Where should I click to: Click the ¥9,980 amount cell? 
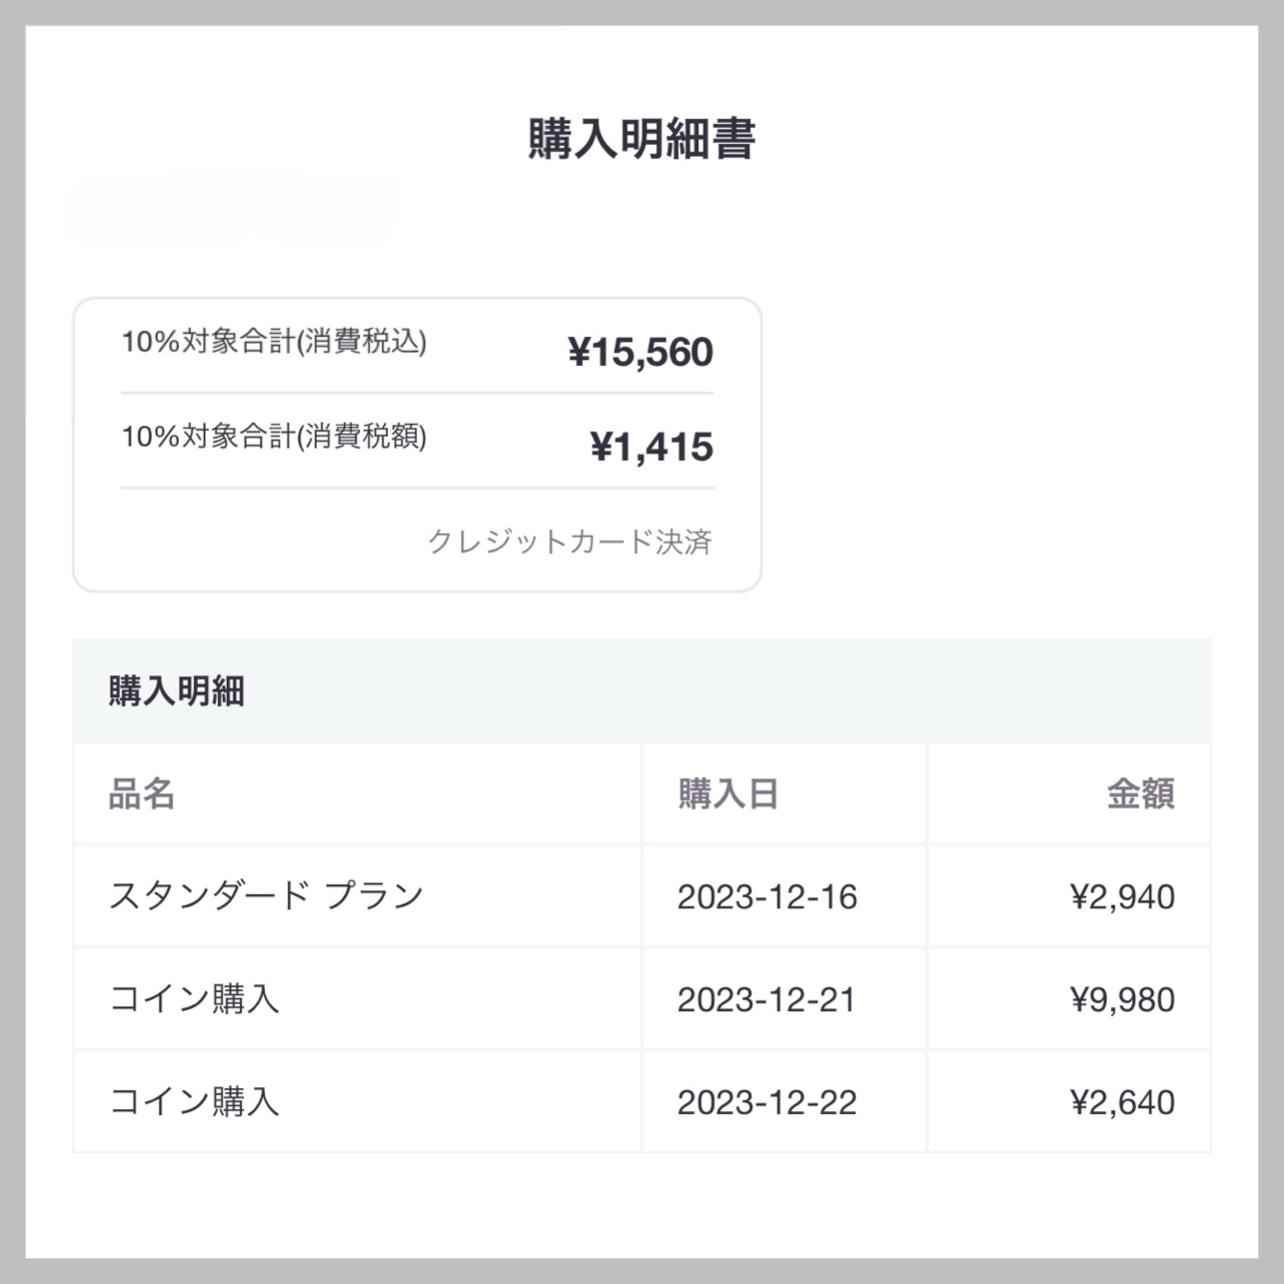coord(1122,1000)
